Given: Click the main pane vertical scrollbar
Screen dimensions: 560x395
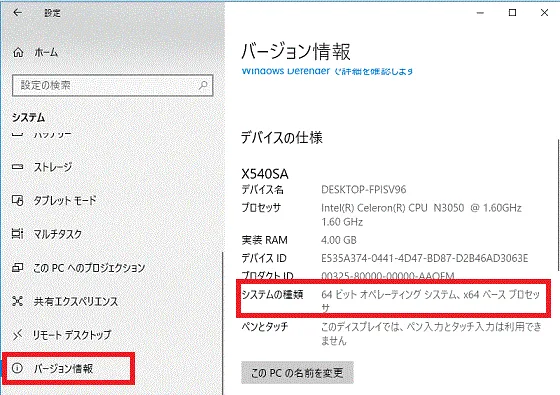Looking at the screenshot, I should (x=558, y=205).
